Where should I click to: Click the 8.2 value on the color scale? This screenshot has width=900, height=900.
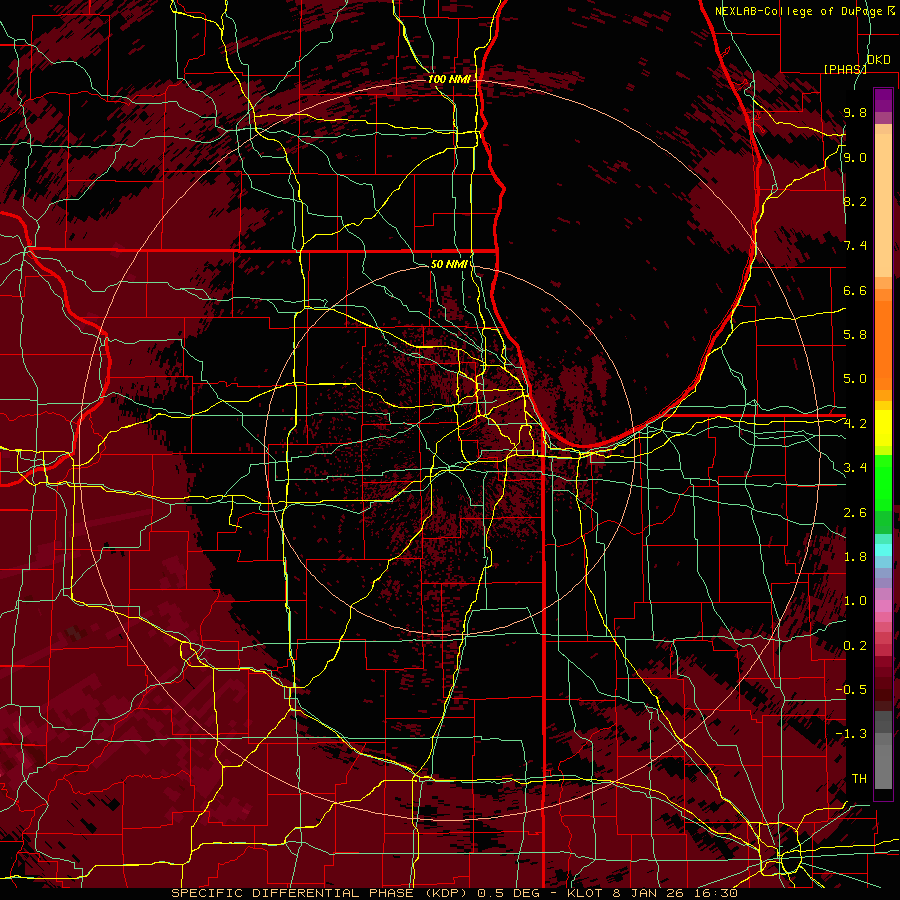click(x=855, y=201)
